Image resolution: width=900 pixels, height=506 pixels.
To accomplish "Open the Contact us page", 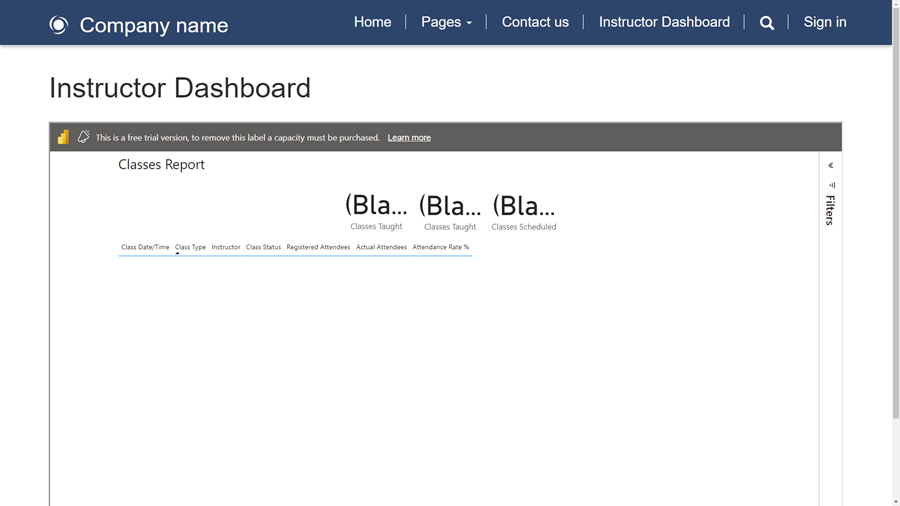I will [535, 22].
